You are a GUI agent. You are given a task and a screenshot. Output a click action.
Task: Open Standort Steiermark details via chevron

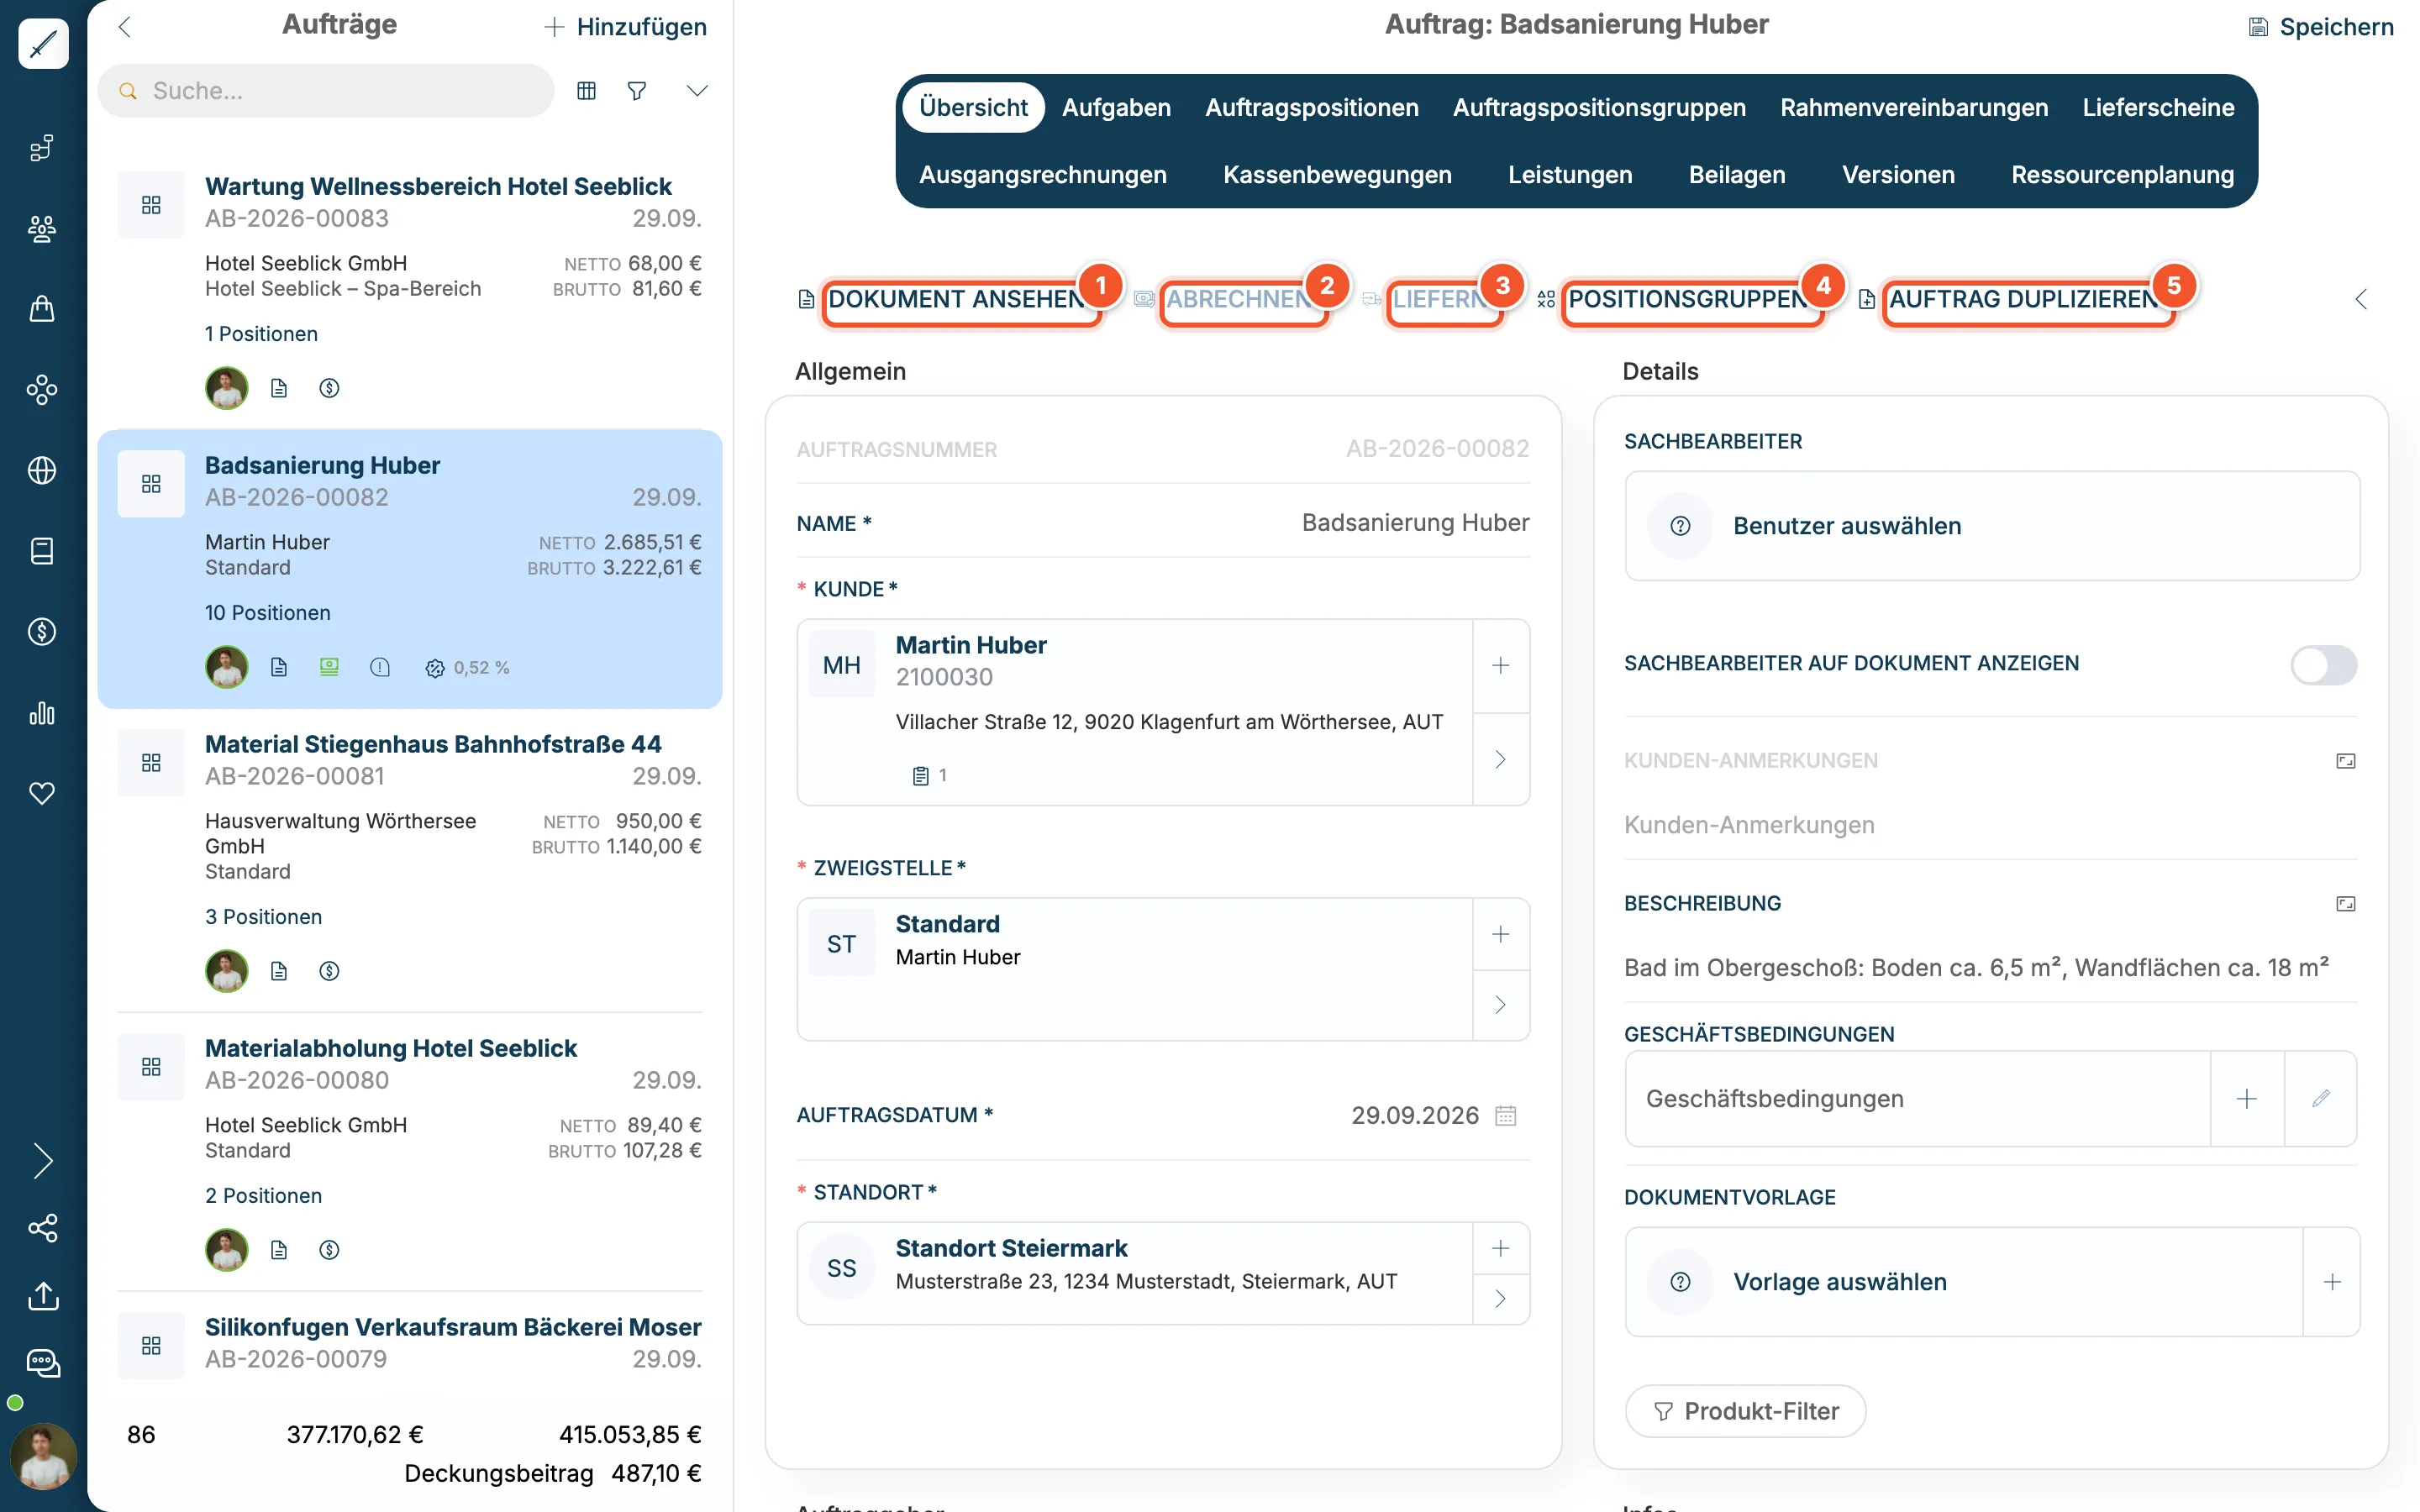coord(1500,1298)
